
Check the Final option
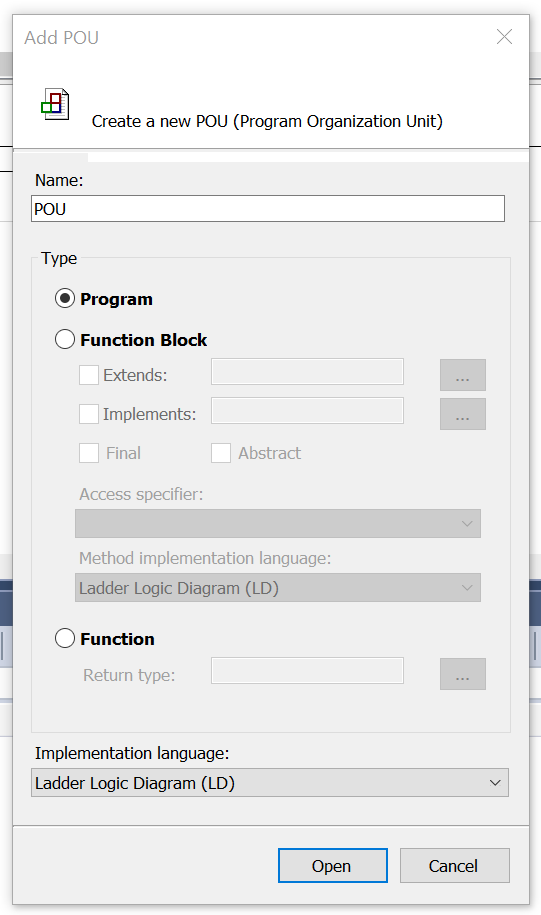(89, 453)
